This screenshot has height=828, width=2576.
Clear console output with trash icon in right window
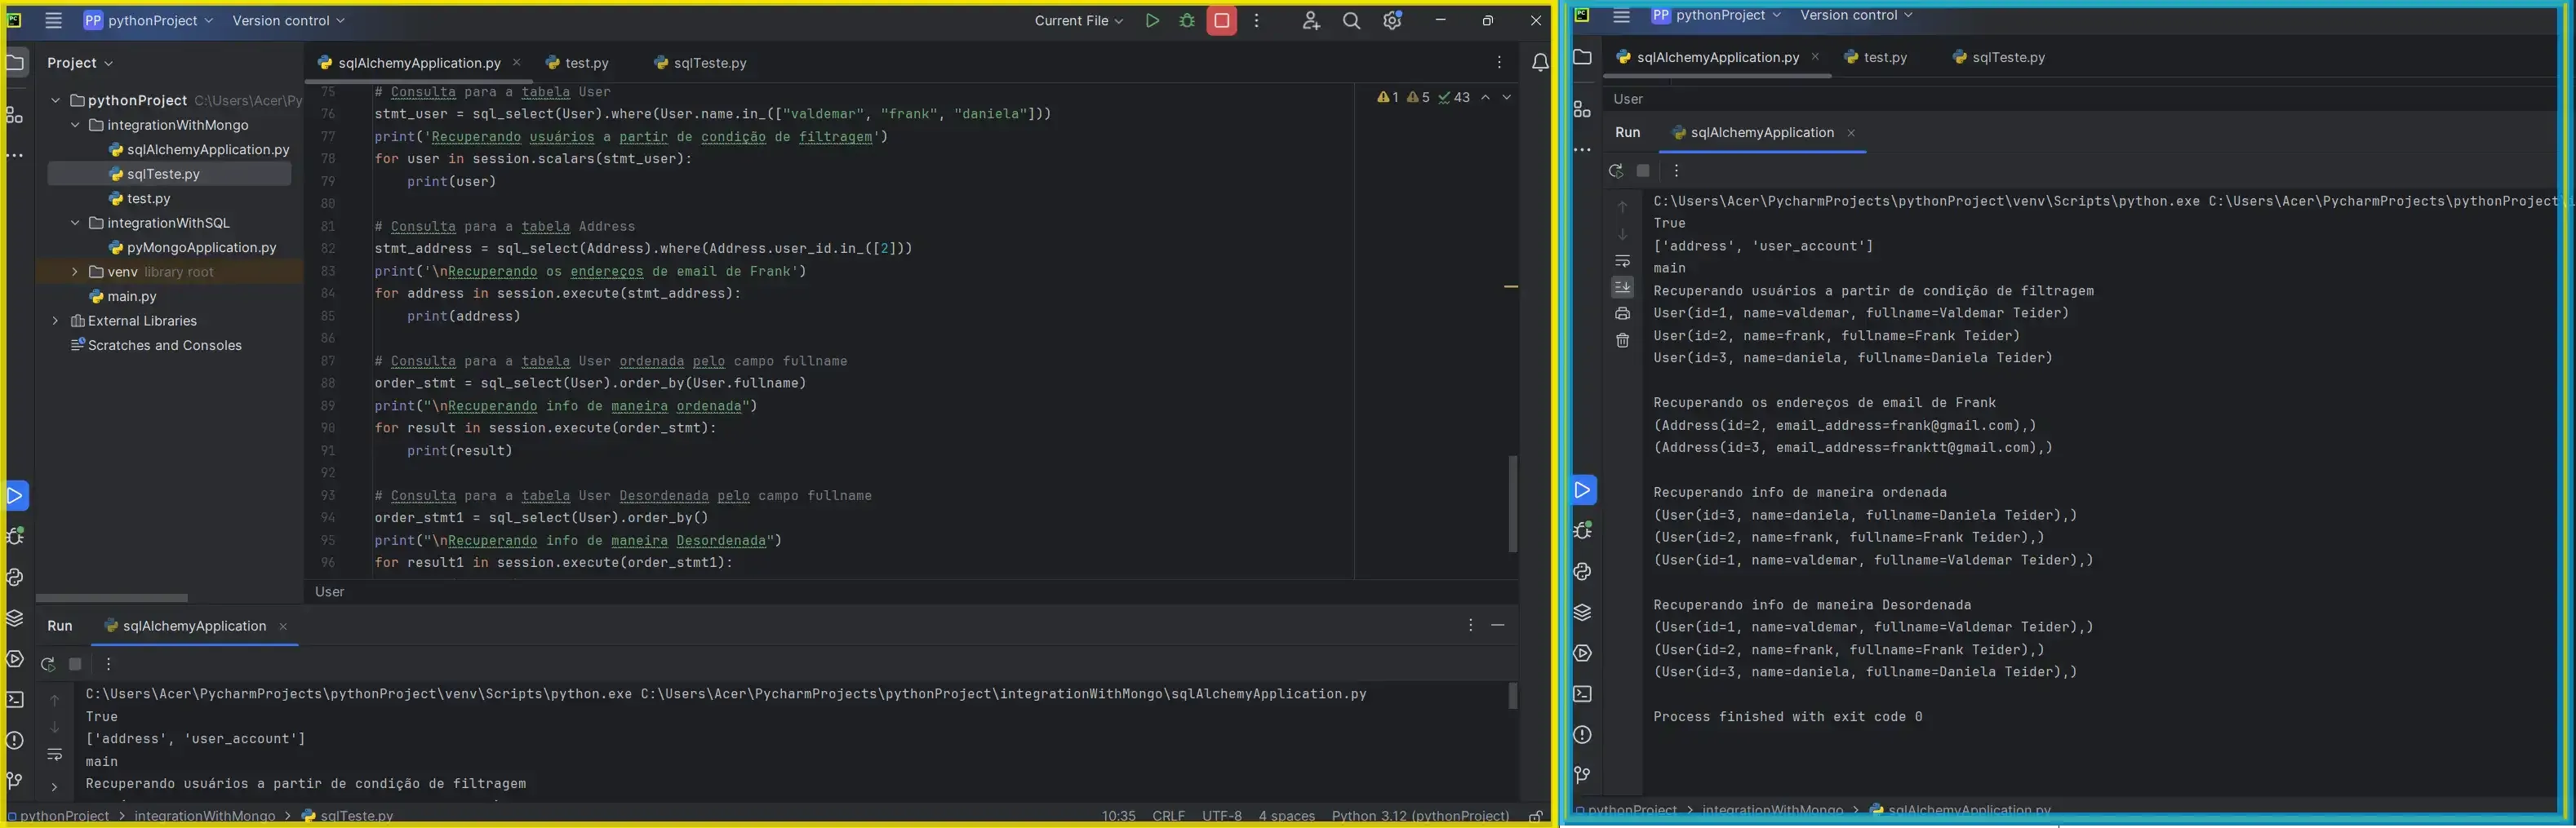1622,341
